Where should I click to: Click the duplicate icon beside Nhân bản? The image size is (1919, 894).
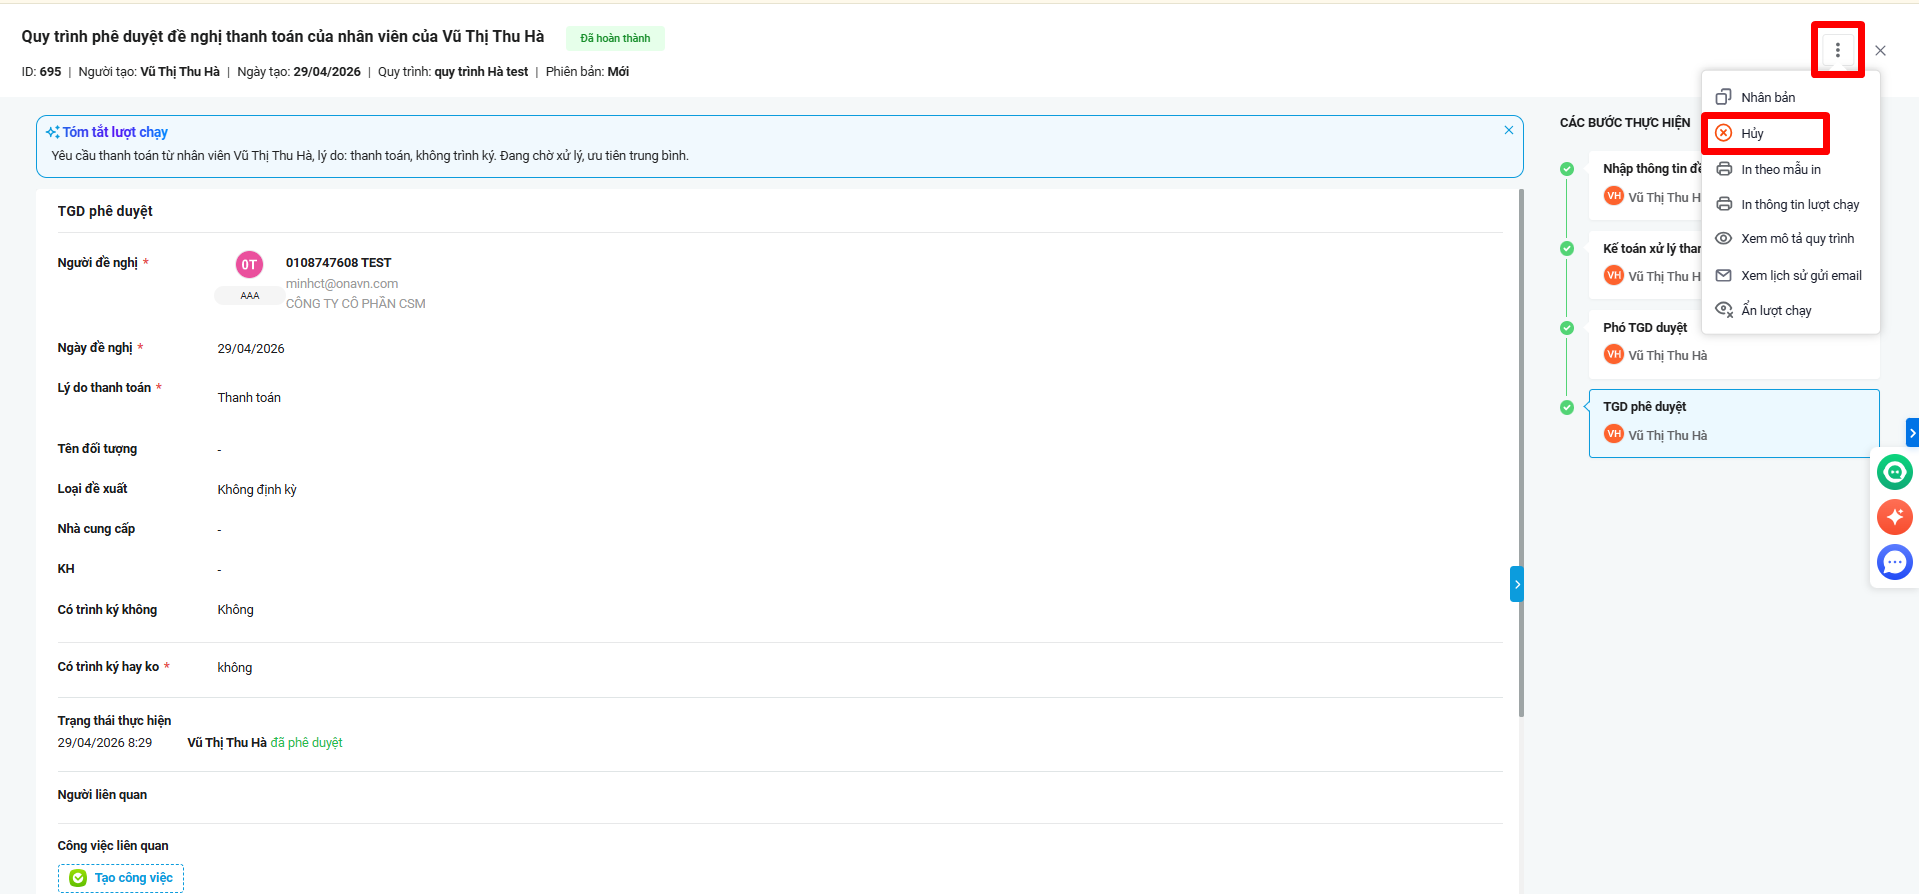[1724, 97]
